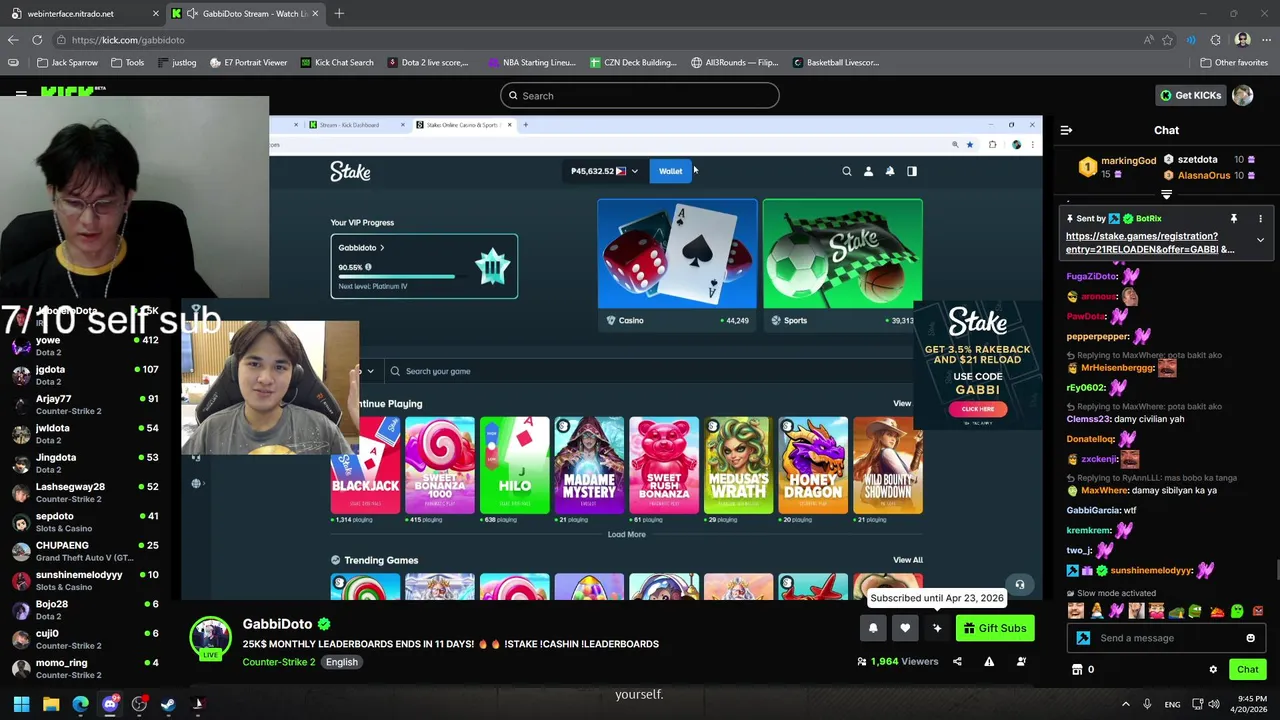This screenshot has height=720, width=1280.
Task: Reload the page in browser
Action: 37,40
